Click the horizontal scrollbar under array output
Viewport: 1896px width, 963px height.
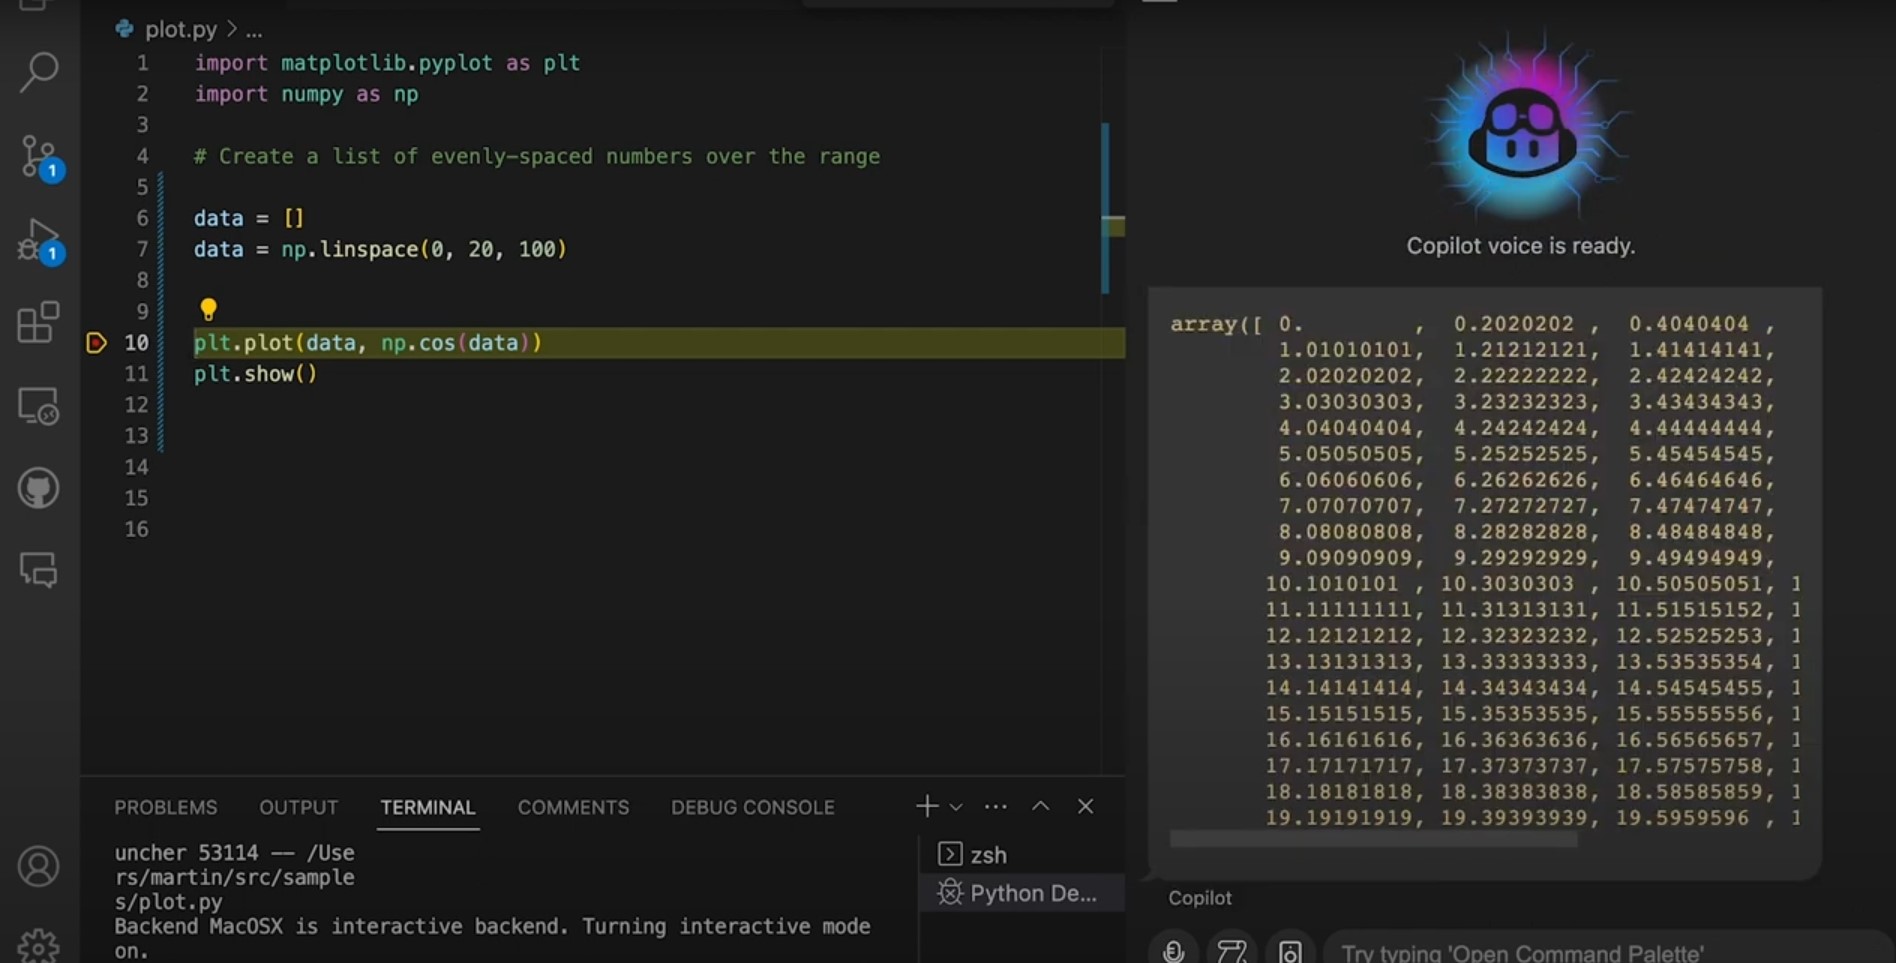tap(1373, 839)
